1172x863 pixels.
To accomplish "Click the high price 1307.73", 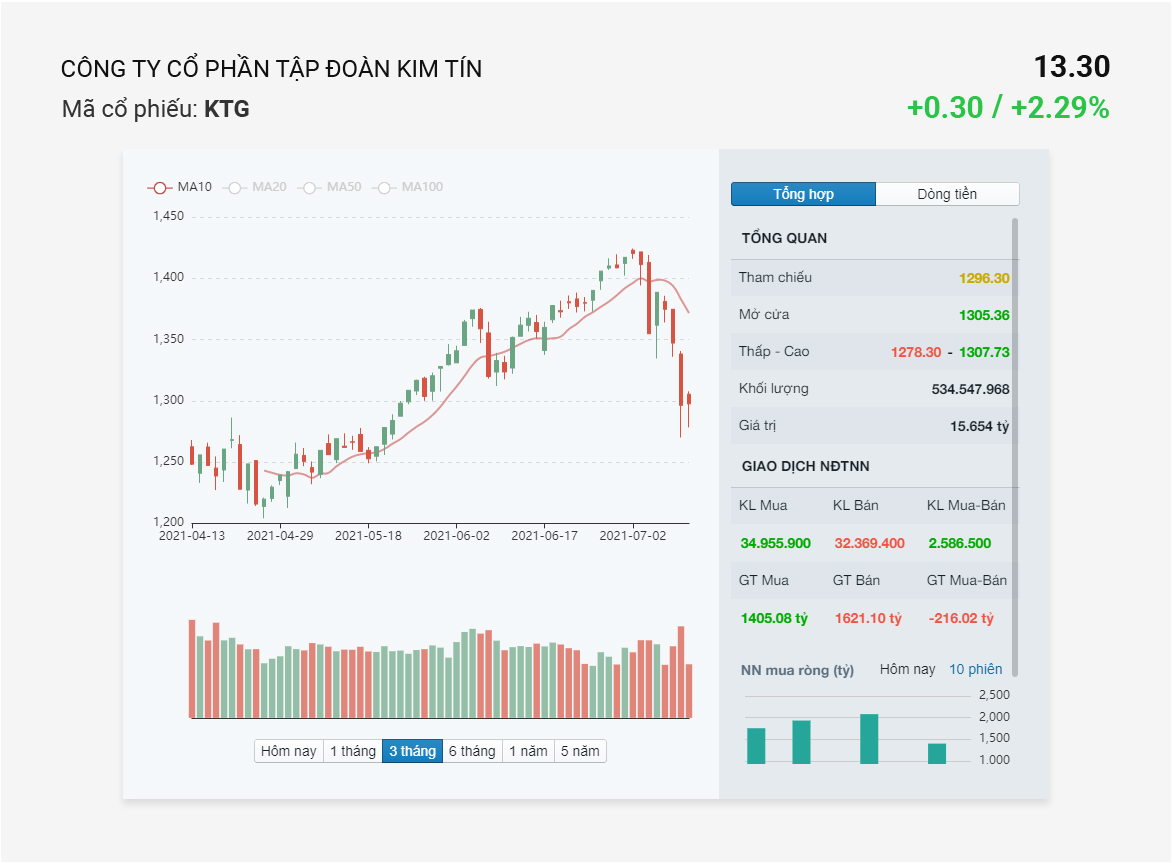I will point(984,352).
